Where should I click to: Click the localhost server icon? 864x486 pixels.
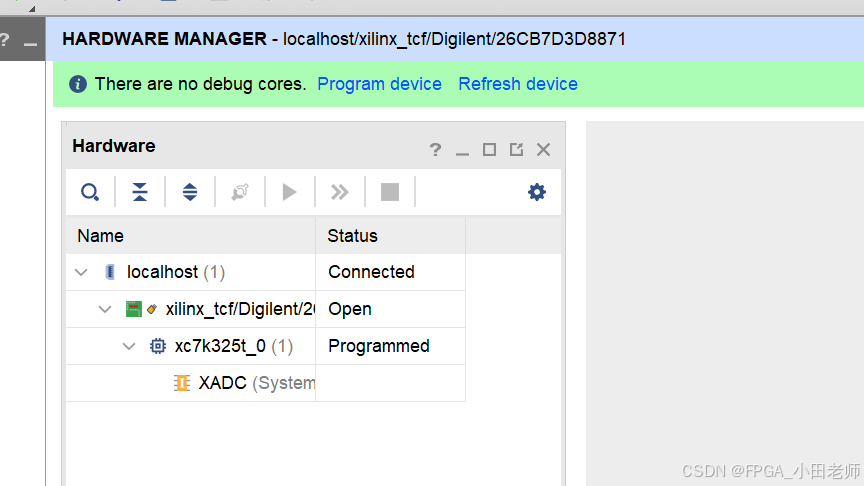(110, 272)
